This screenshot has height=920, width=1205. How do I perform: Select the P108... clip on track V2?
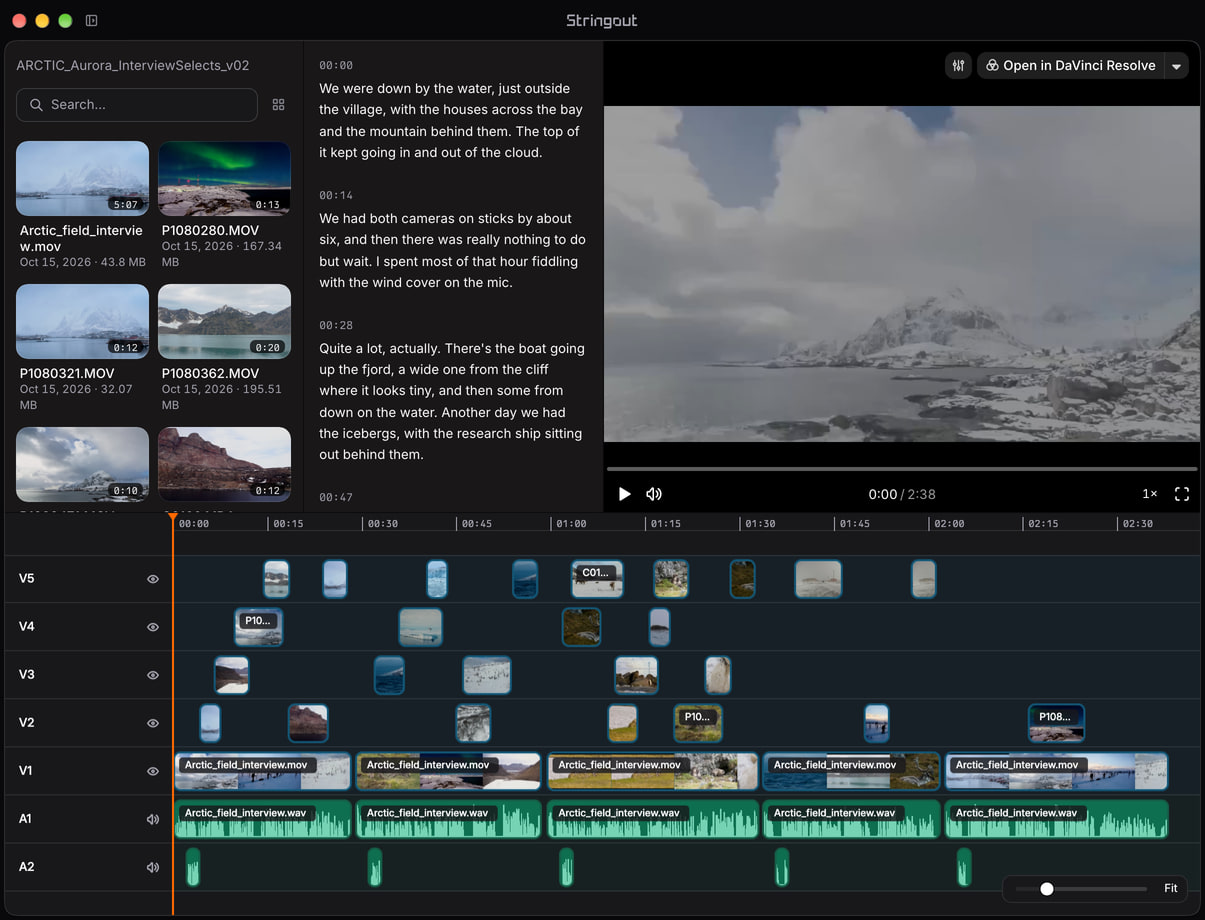coord(1056,723)
